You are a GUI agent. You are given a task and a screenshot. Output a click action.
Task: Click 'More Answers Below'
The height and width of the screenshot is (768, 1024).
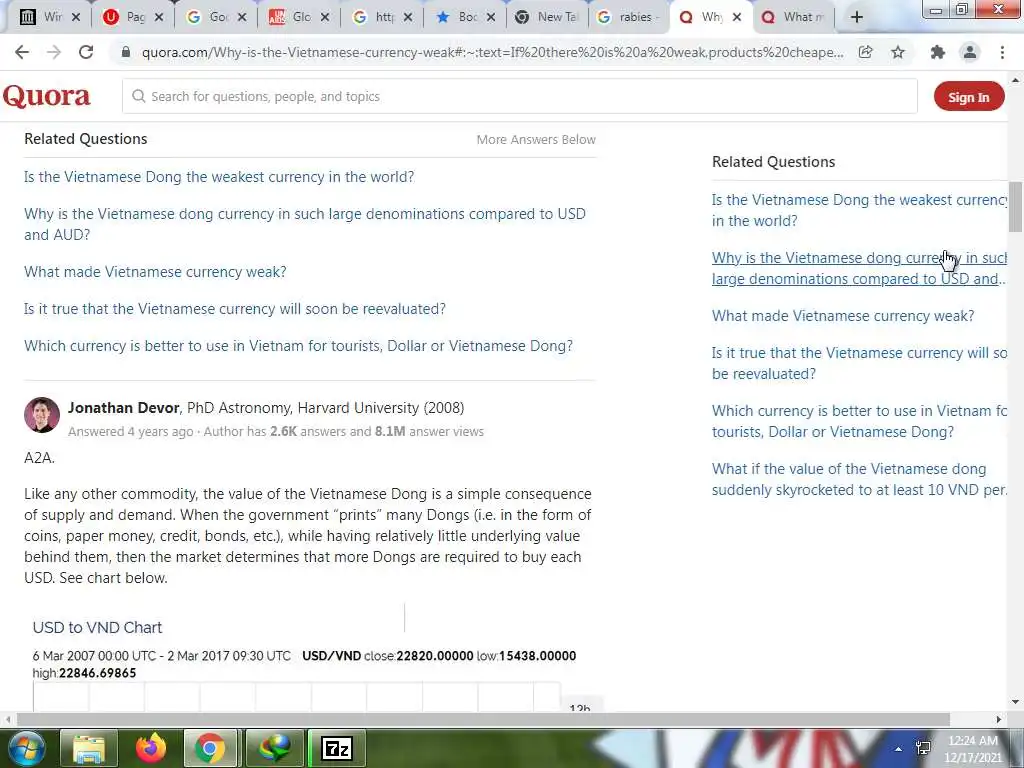[x=536, y=140]
